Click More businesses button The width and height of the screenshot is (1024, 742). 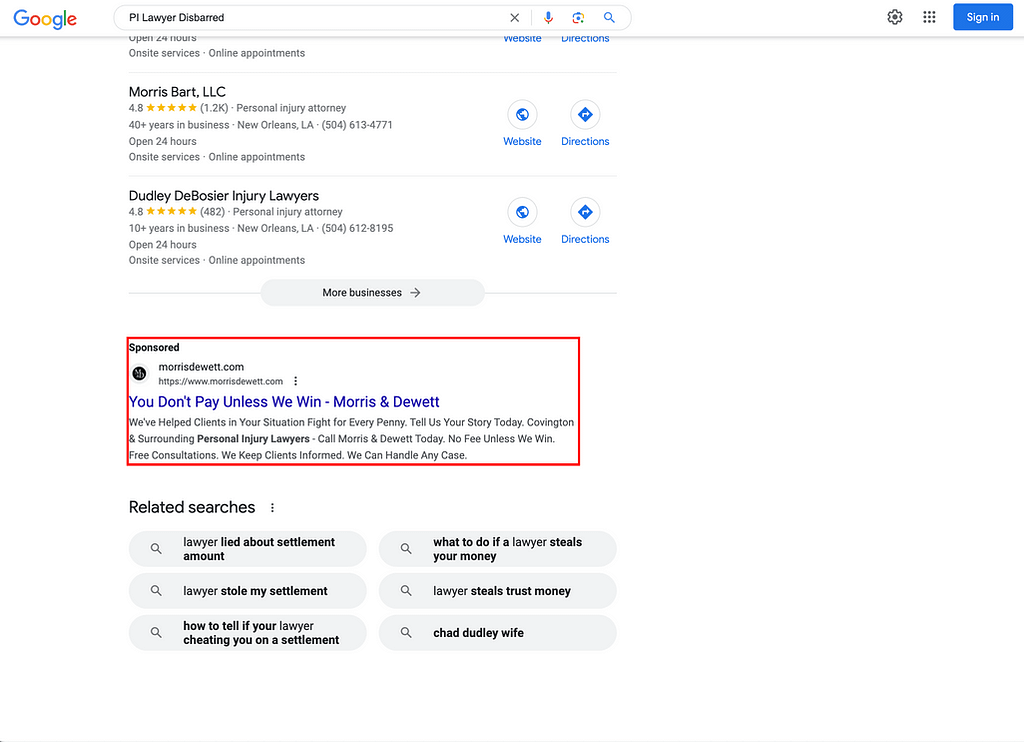click(x=372, y=293)
